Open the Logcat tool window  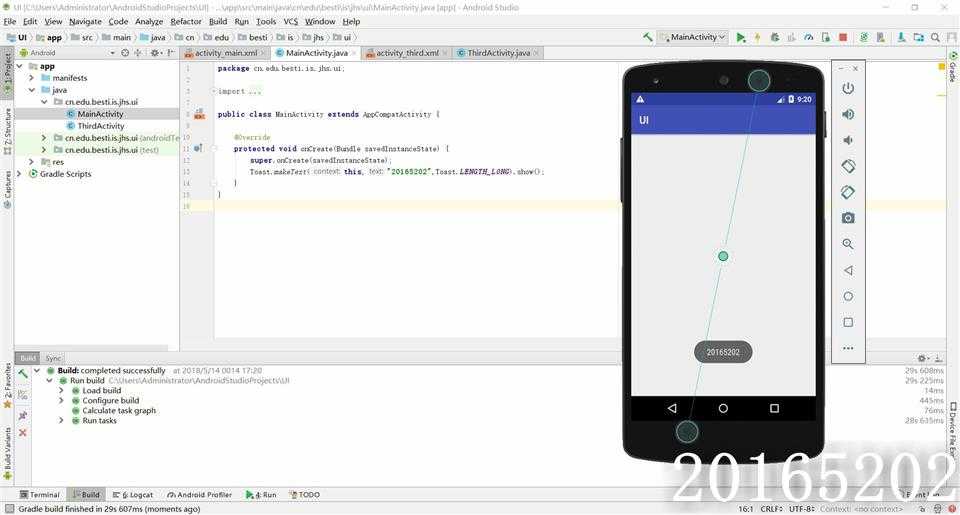[x=133, y=495]
